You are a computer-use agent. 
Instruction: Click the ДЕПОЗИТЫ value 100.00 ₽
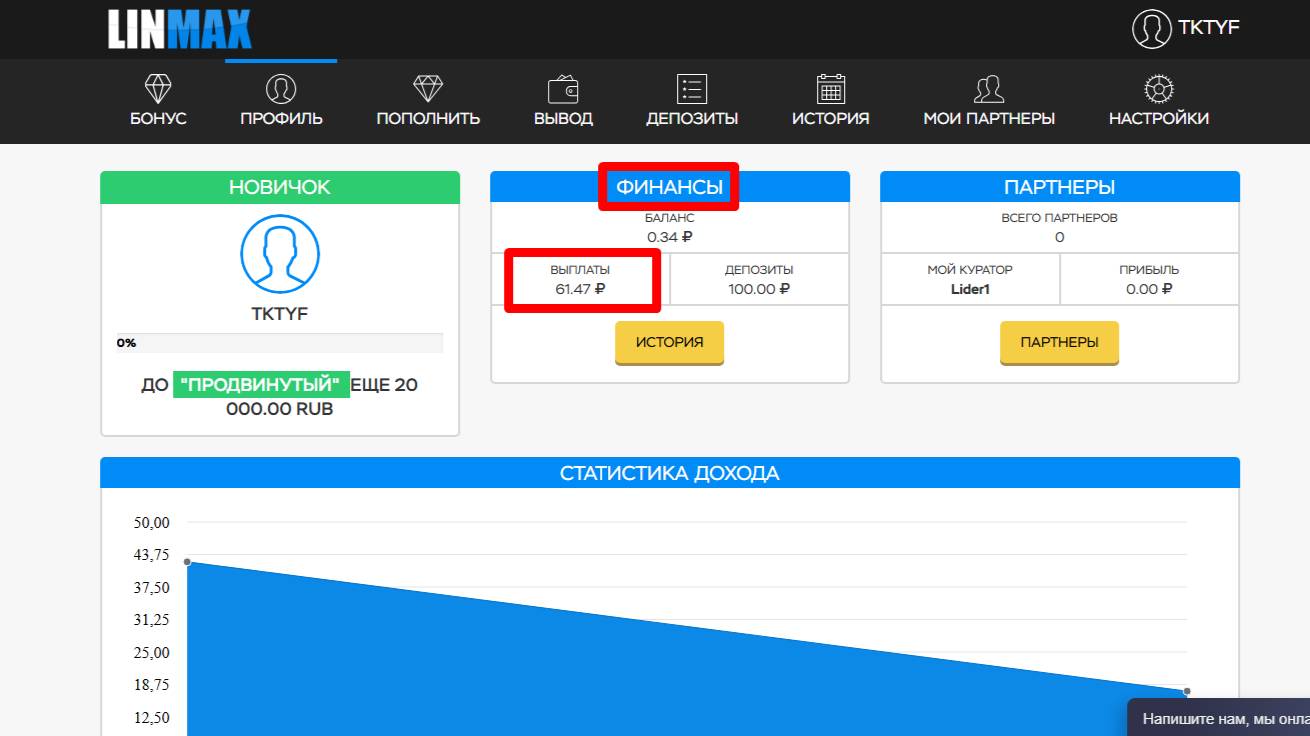coord(759,290)
